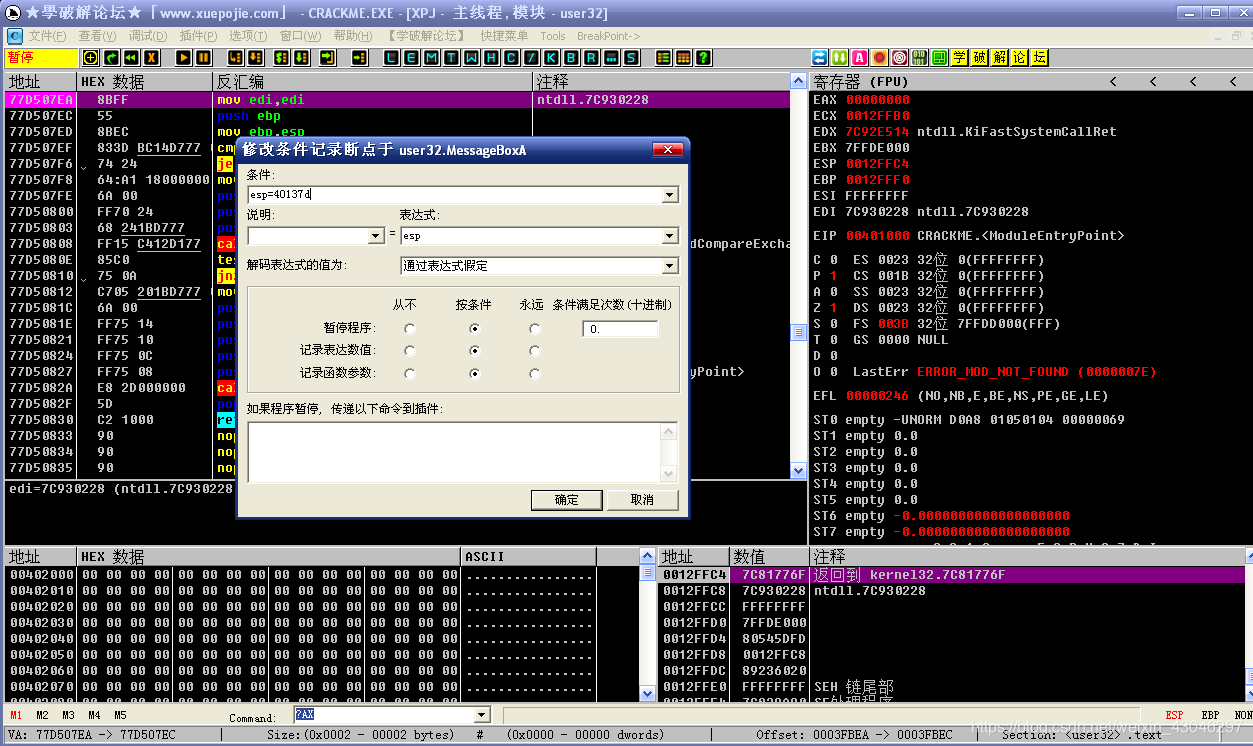Image resolution: width=1253 pixels, height=746 pixels.
Task: Click the green question mark help icon
Action: pos(703,58)
